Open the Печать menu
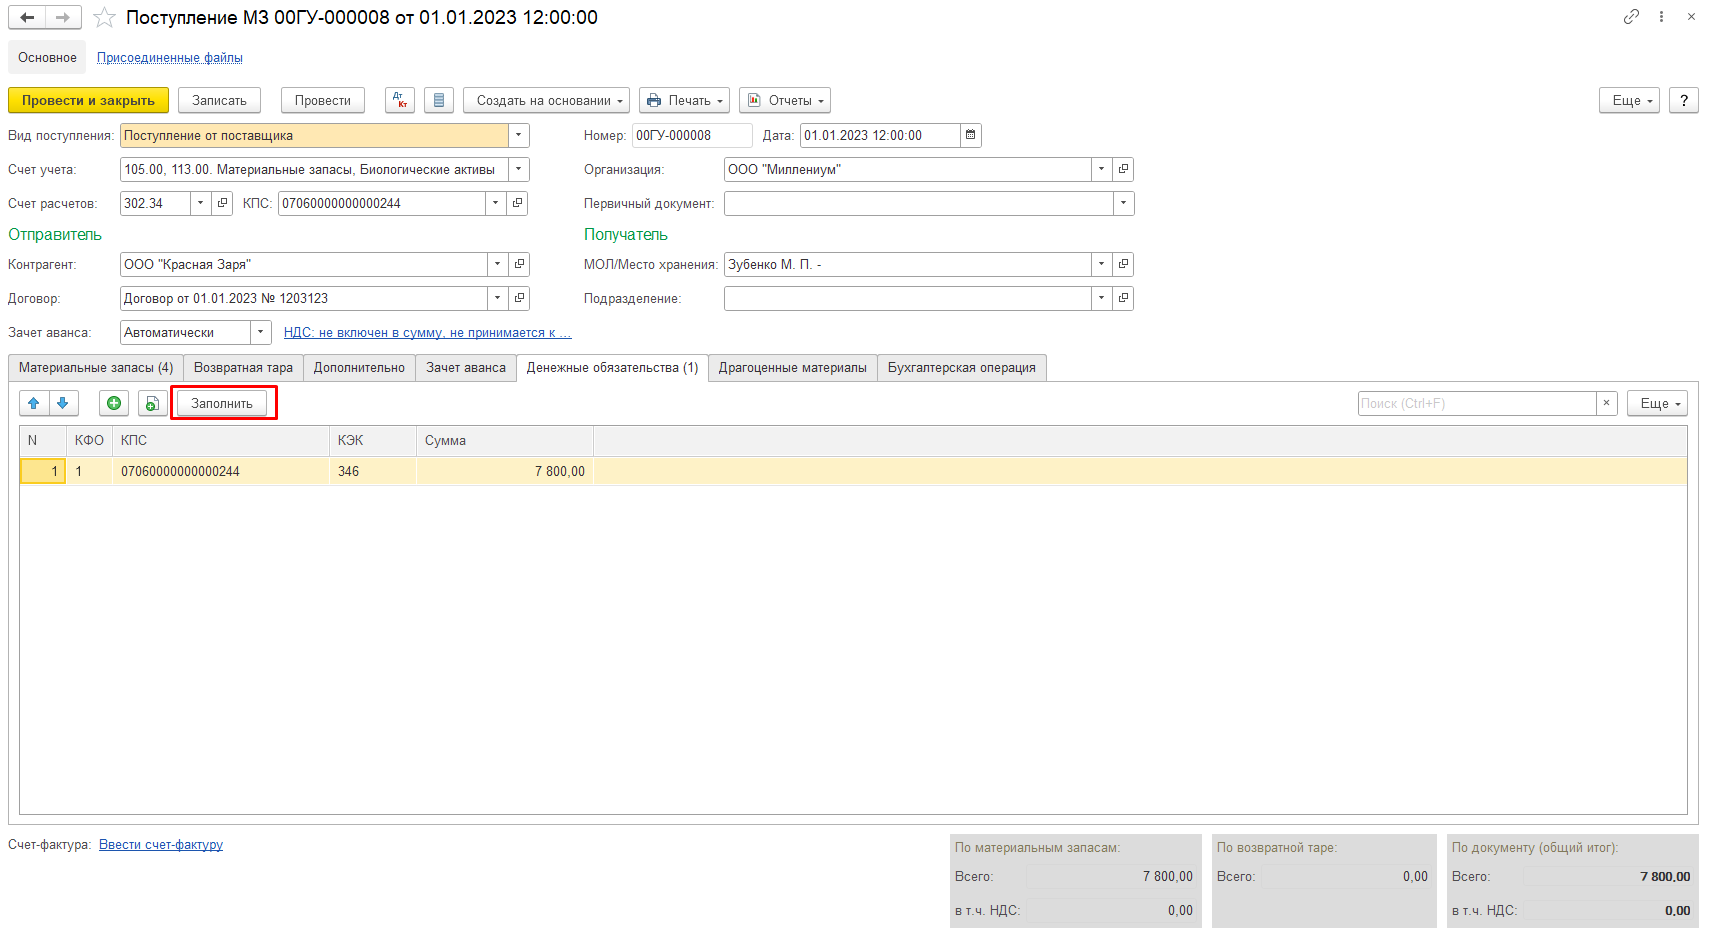1715x933 pixels. coord(684,100)
